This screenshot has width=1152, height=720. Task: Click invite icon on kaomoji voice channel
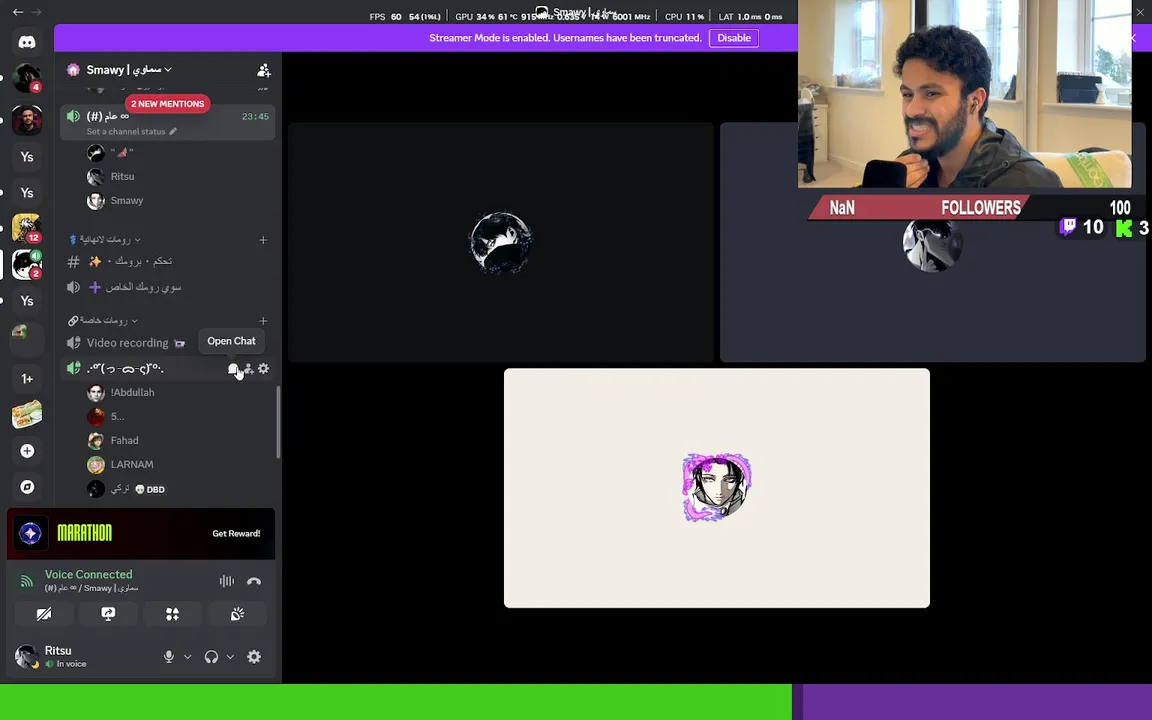click(x=248, y=369)
